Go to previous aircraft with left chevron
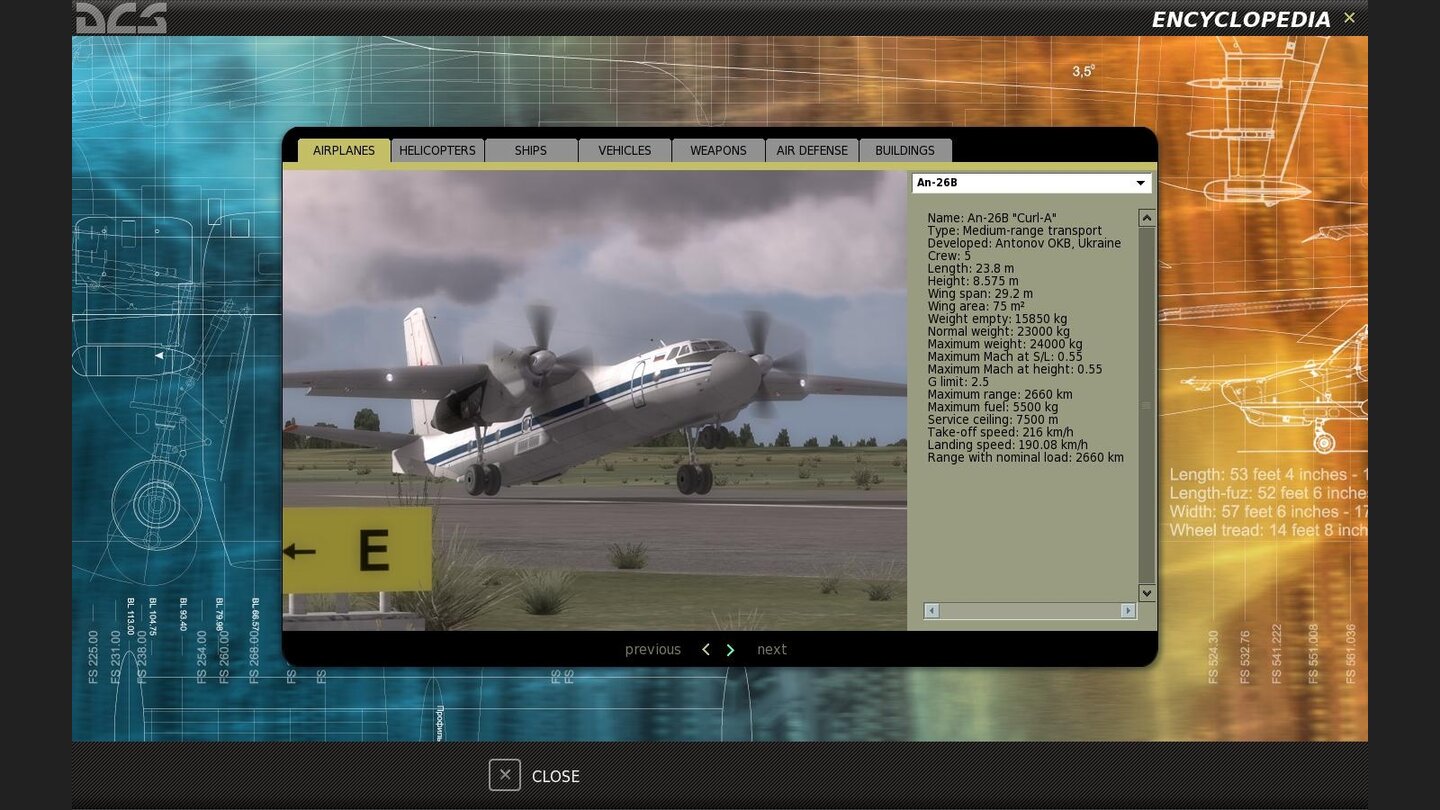The height and width of the screenshot is (810, 1440). 706,650
